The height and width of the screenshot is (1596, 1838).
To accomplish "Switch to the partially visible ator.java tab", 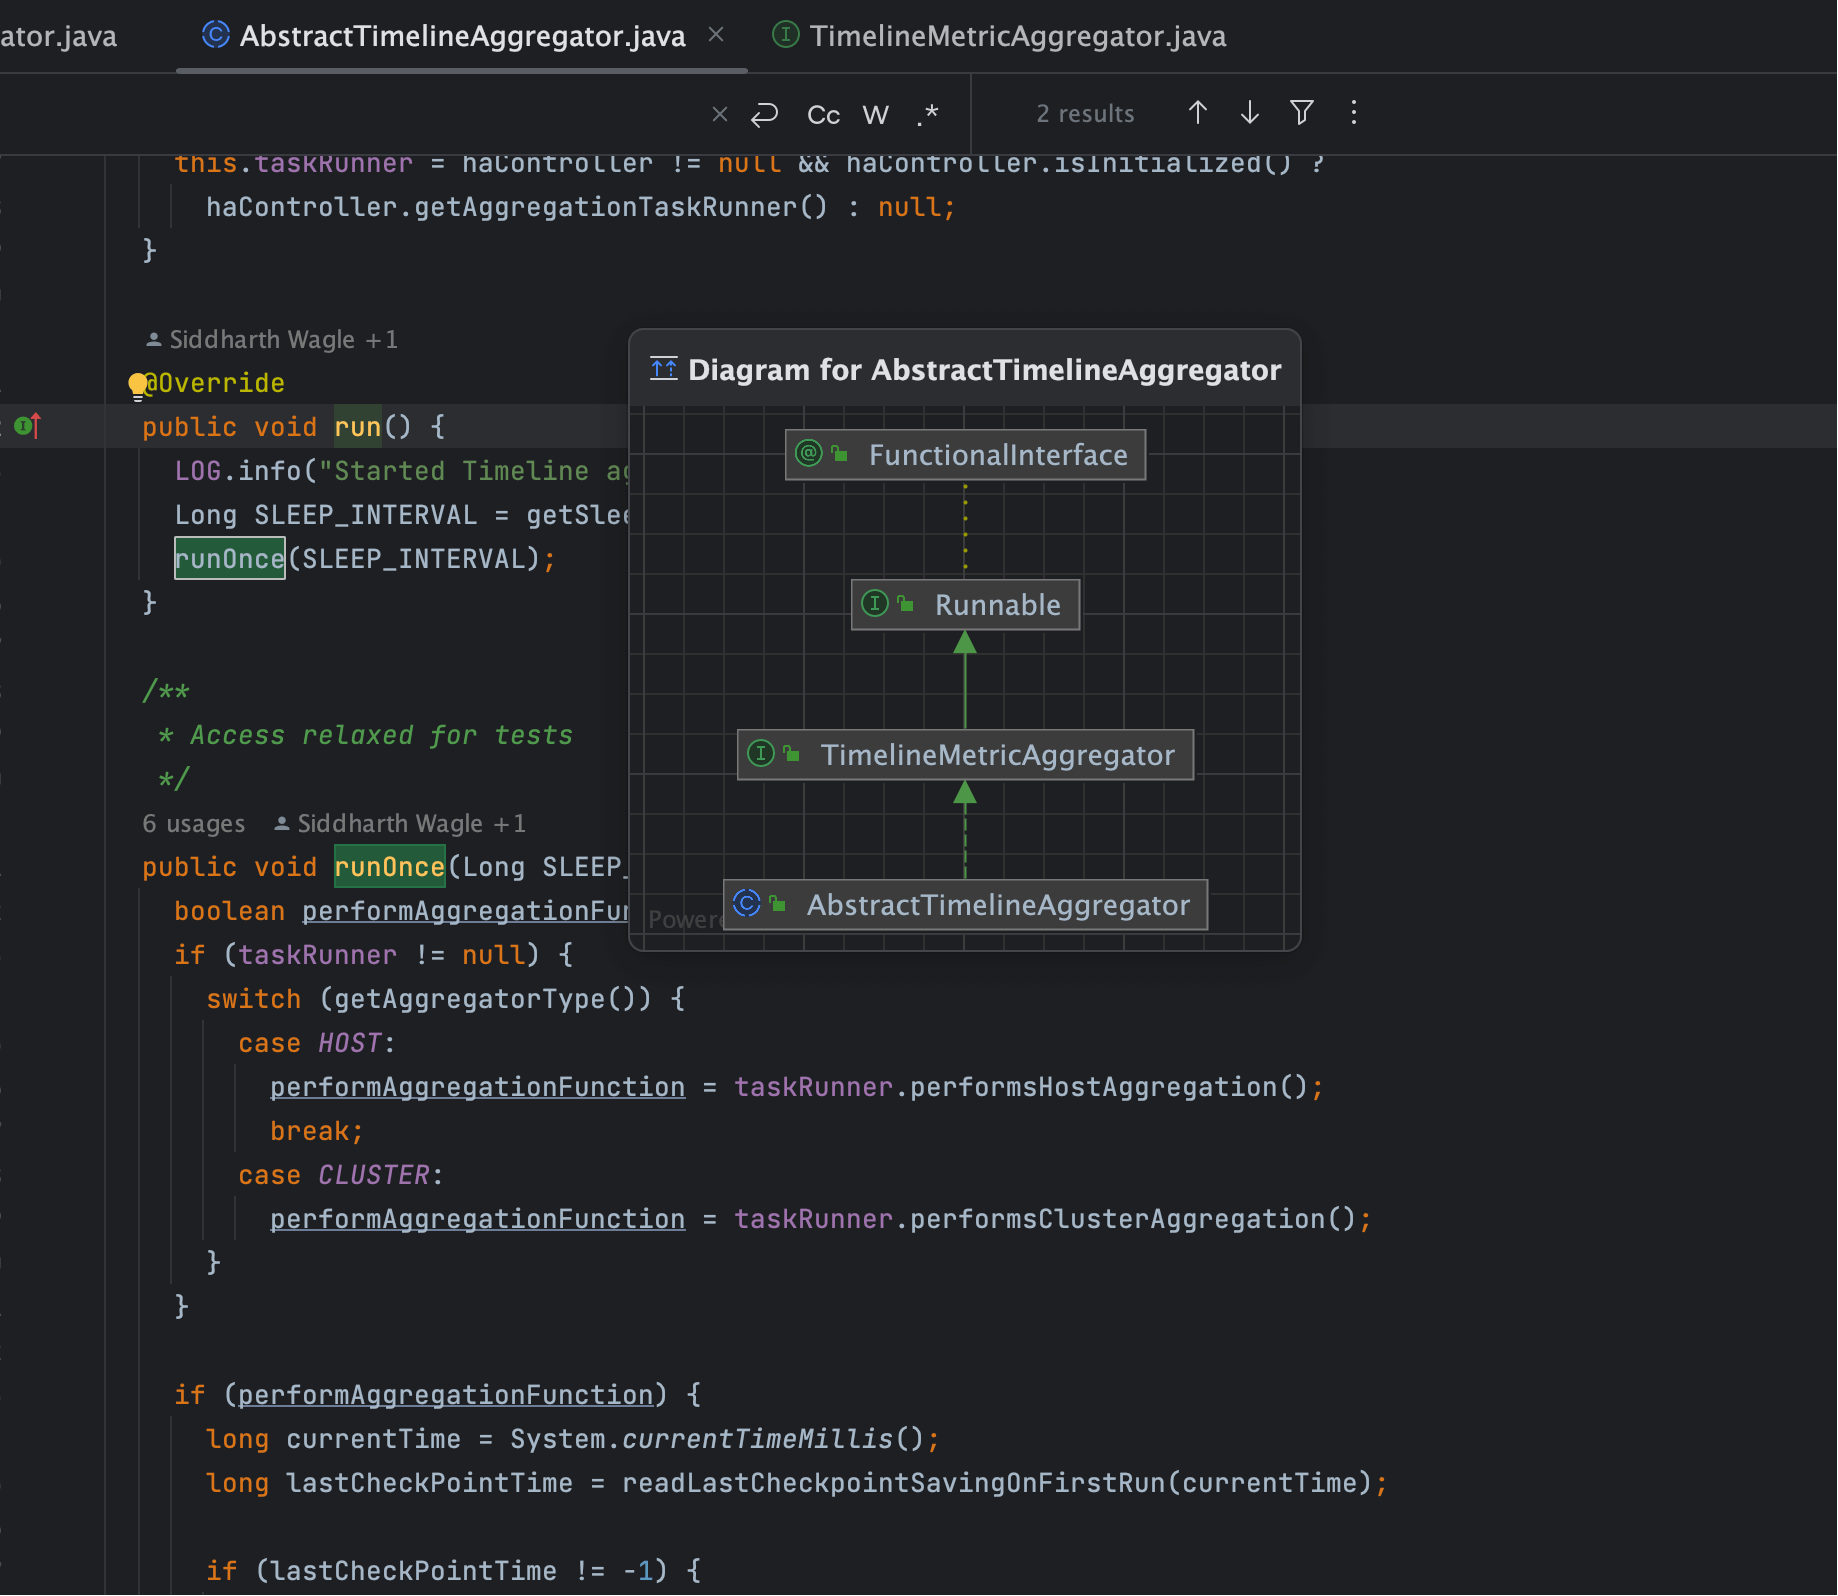I will [58, 36].
